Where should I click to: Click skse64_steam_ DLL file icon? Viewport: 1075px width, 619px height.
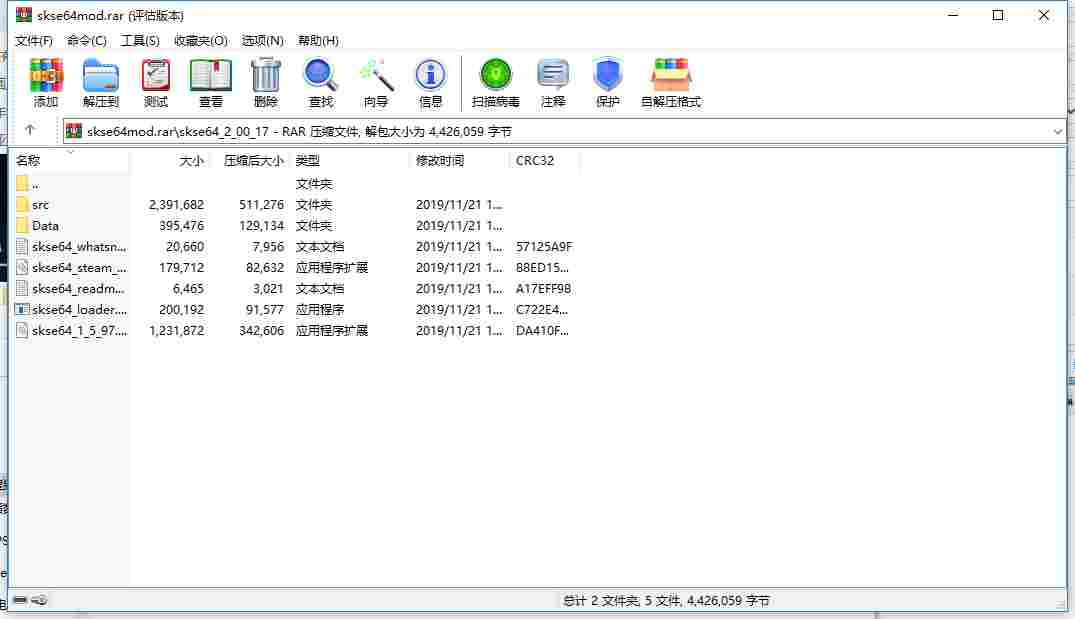coord(22,267)
